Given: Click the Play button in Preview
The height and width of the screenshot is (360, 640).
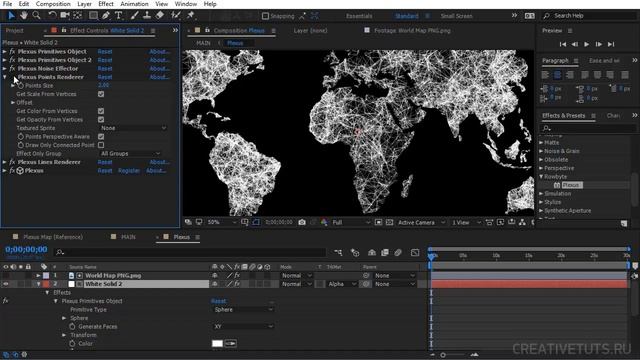Looking at the screenshot, I should [x=587, y=44].
